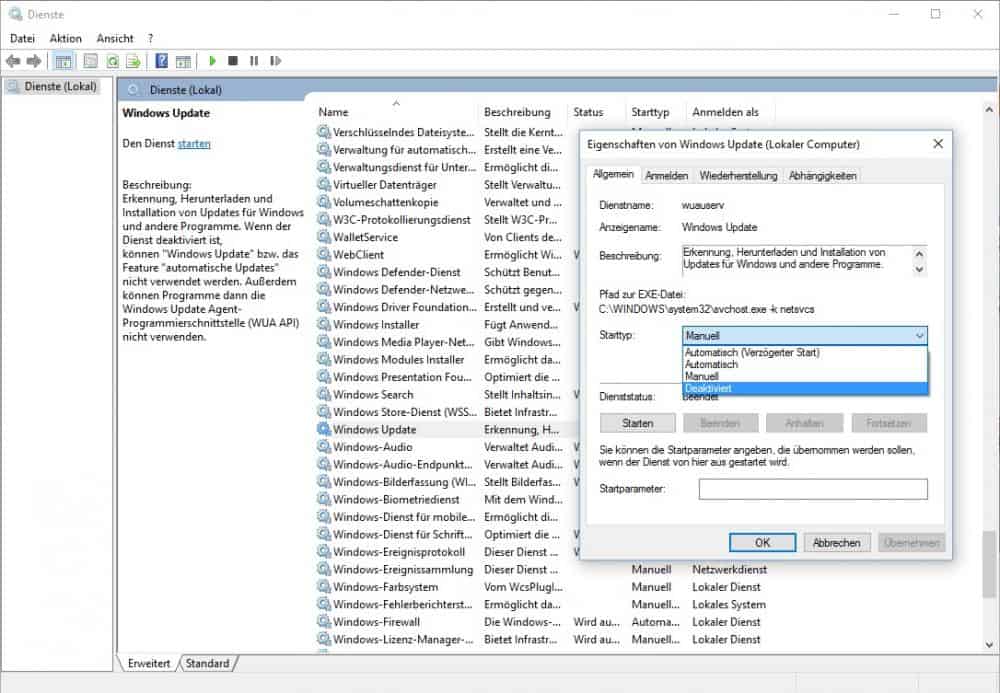Click the gear icon of Virtueller Datenträger row

tap(324, 184)
